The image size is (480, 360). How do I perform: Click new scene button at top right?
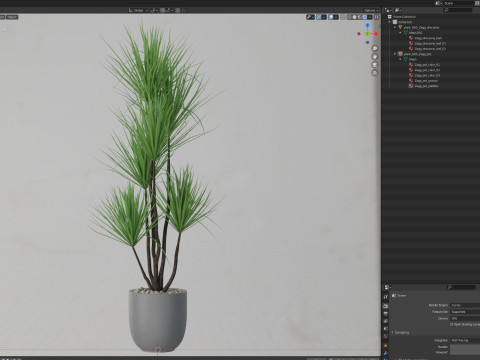click(477, 3)
